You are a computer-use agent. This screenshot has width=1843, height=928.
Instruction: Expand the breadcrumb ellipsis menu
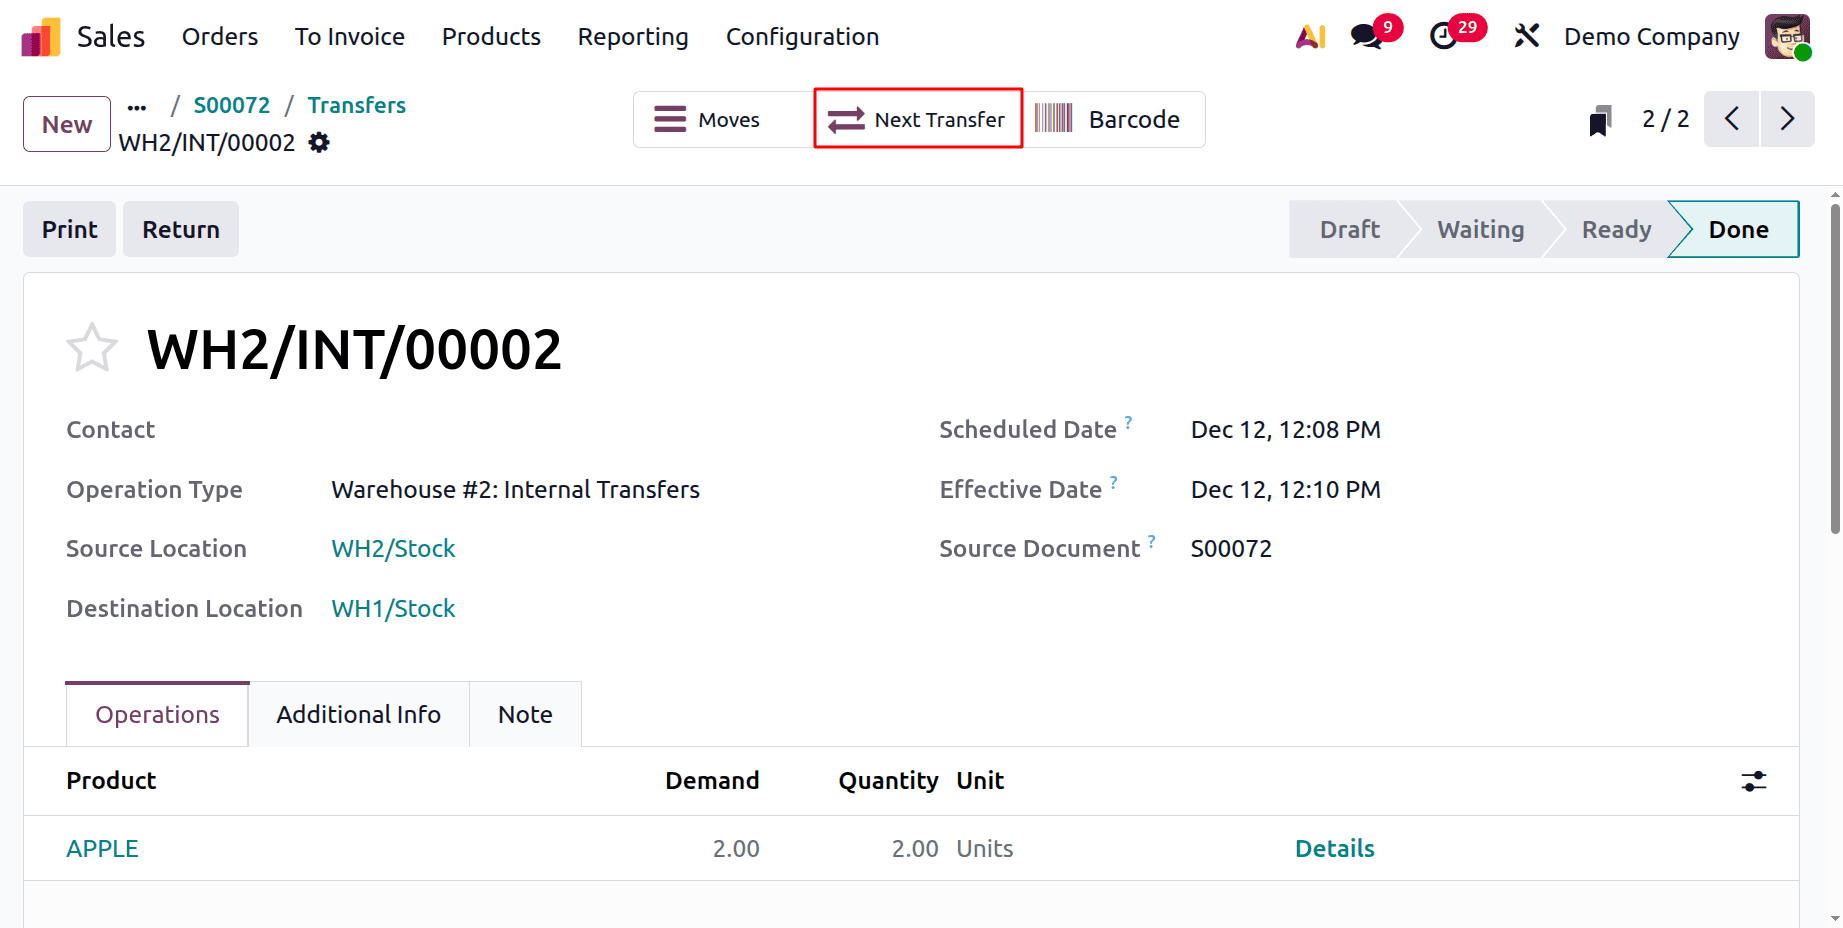[137, 105]
